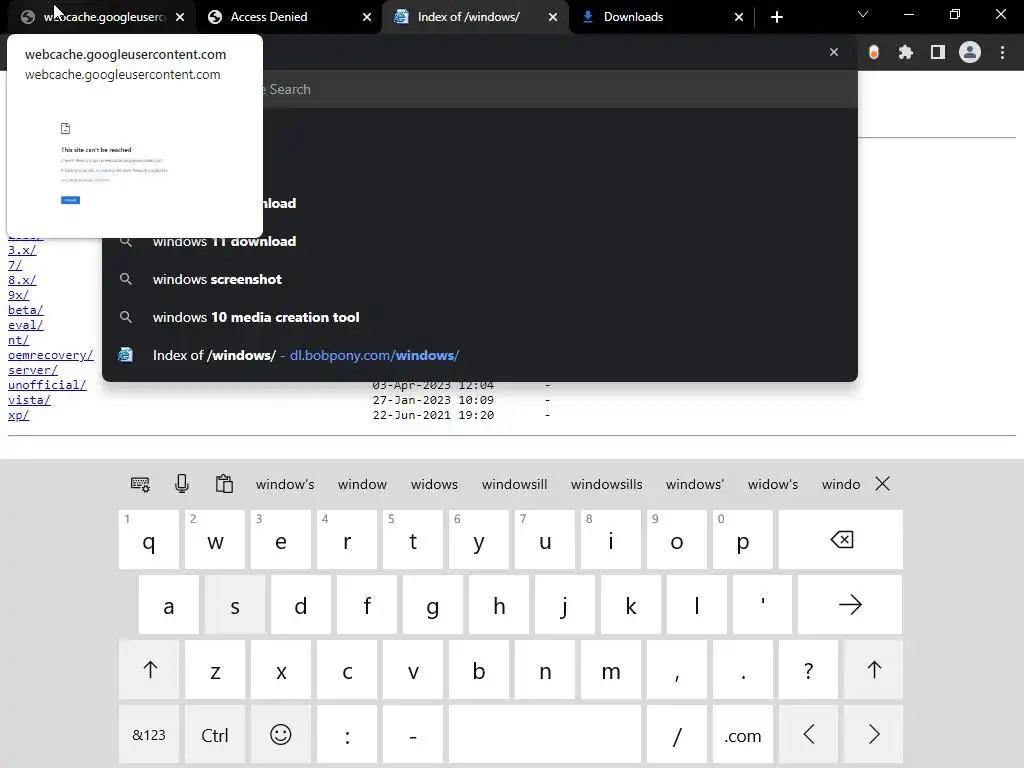This screenshot has width=1024, height=768.
Task: Pick the word suggestion windowsills
Action: click(607, 485)
